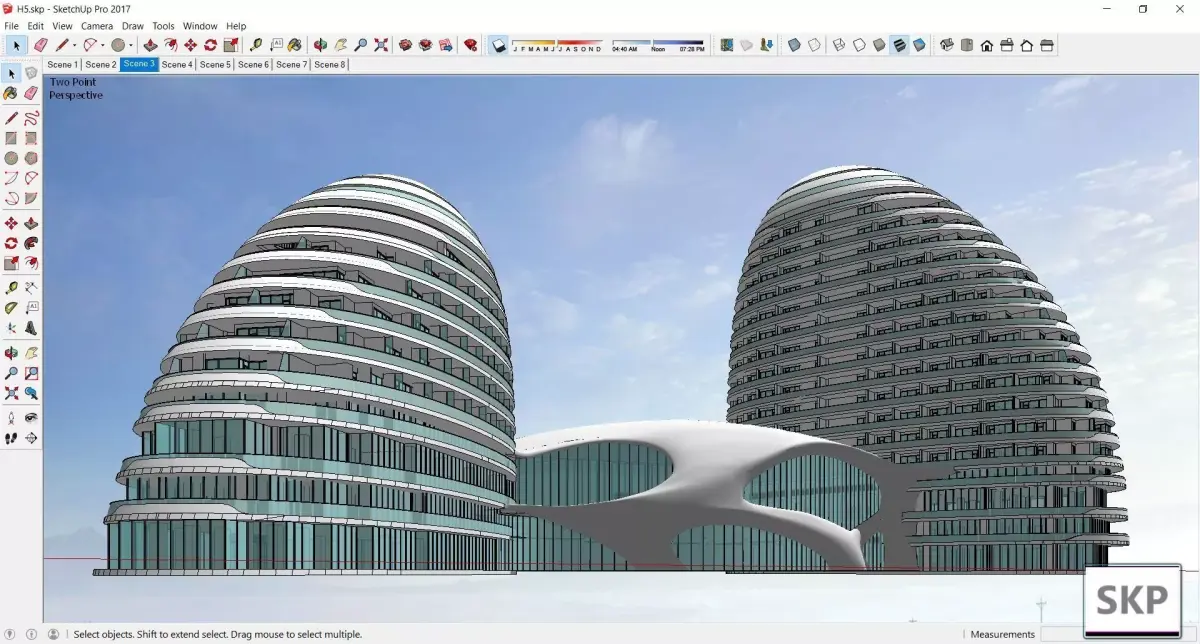The height and width of the screenshot is (644, 1200).
Task: Pick the Push/Pull tool in top toolbar
Action: [x=150, y=45]
